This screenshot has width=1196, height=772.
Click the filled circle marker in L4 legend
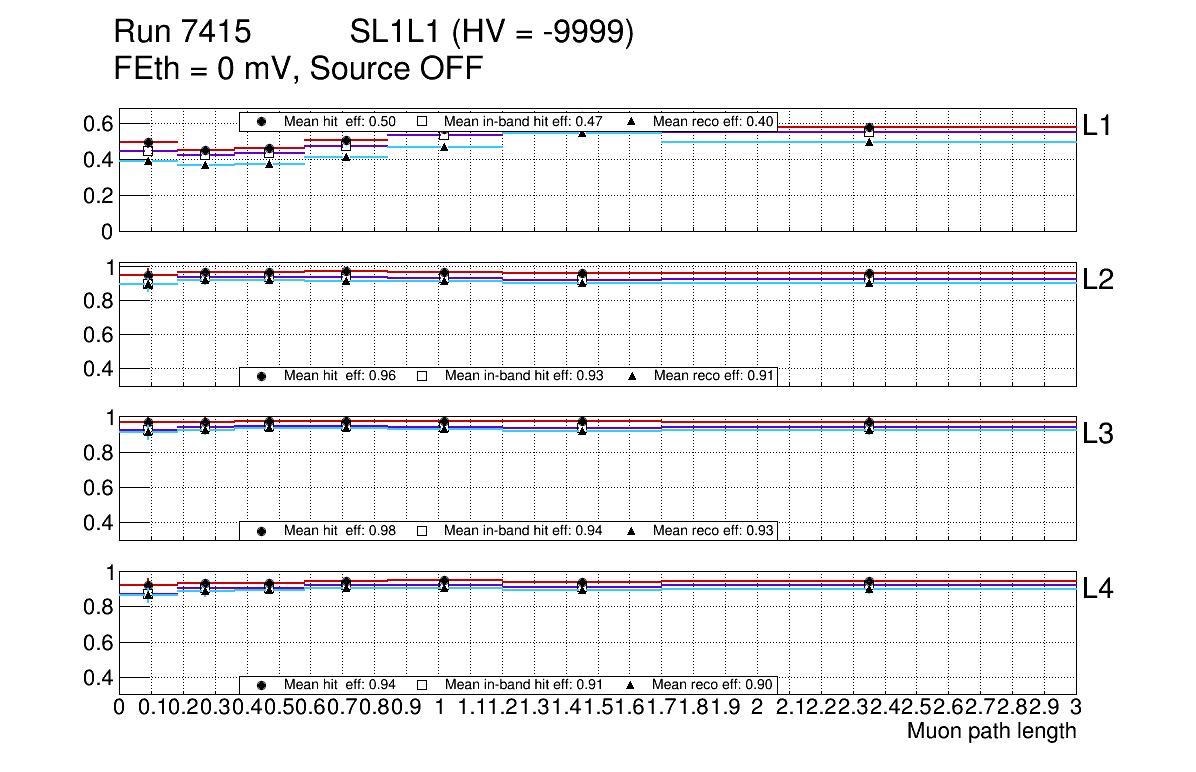click(262, 685)
